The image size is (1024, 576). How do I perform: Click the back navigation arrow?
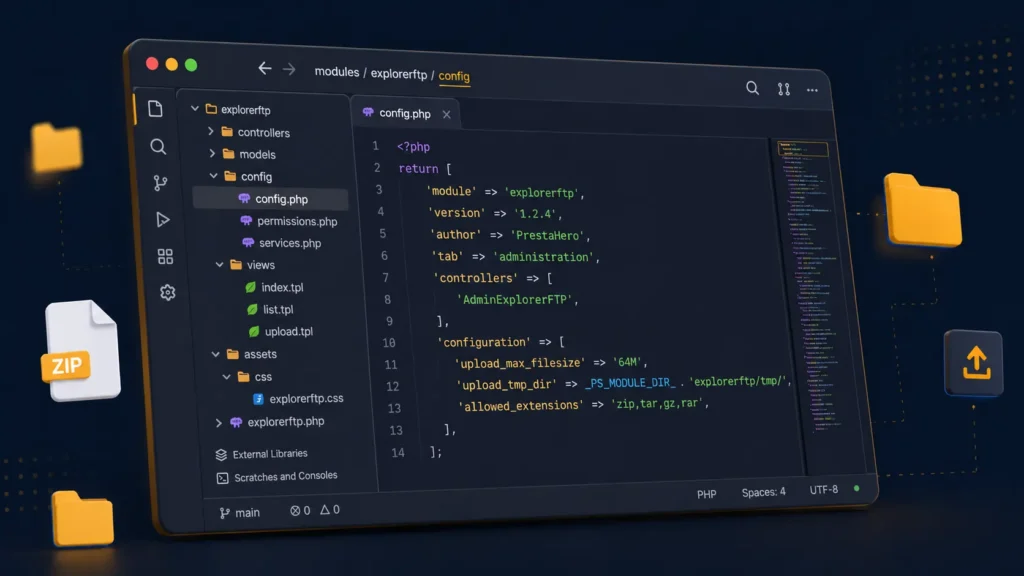click(x=264, y=68)
